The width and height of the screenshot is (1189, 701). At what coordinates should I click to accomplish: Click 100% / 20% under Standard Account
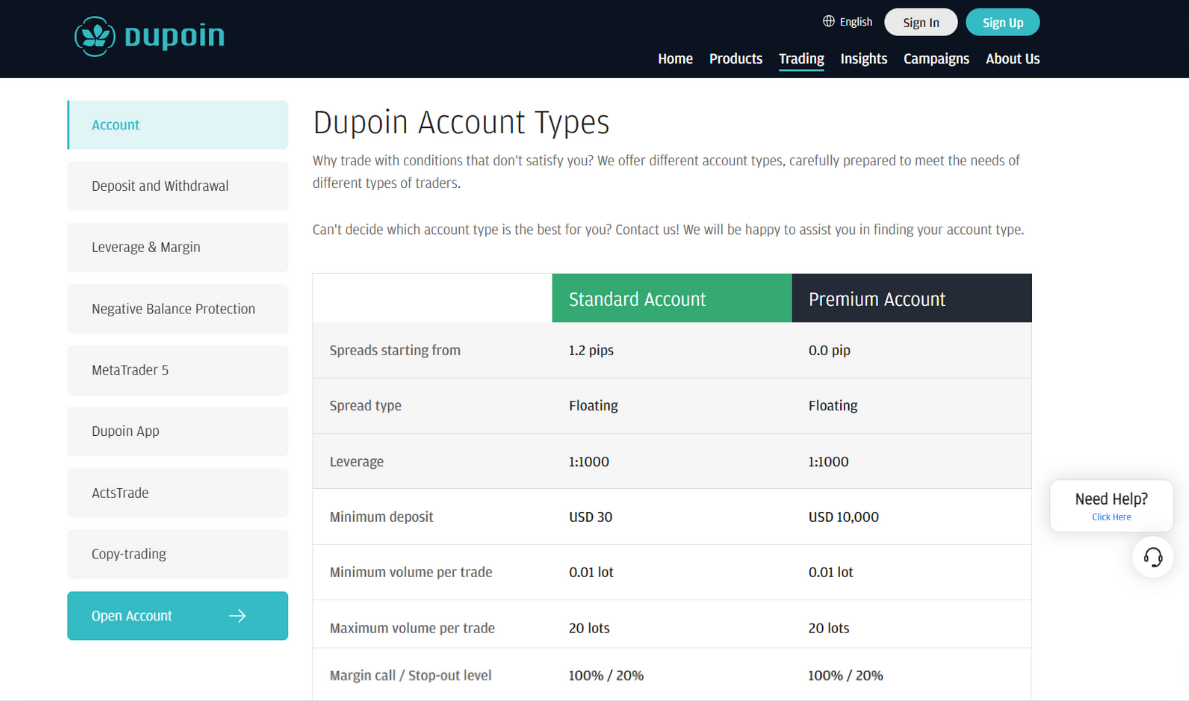[x=607, y=675]
